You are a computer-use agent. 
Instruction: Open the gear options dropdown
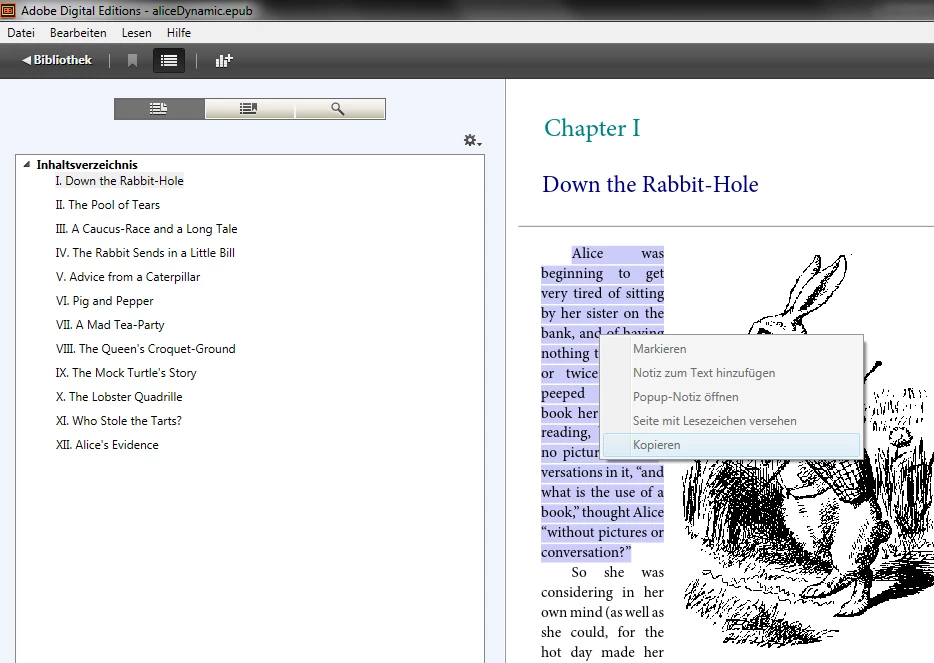pyautogui.click(x=472, y=141)
